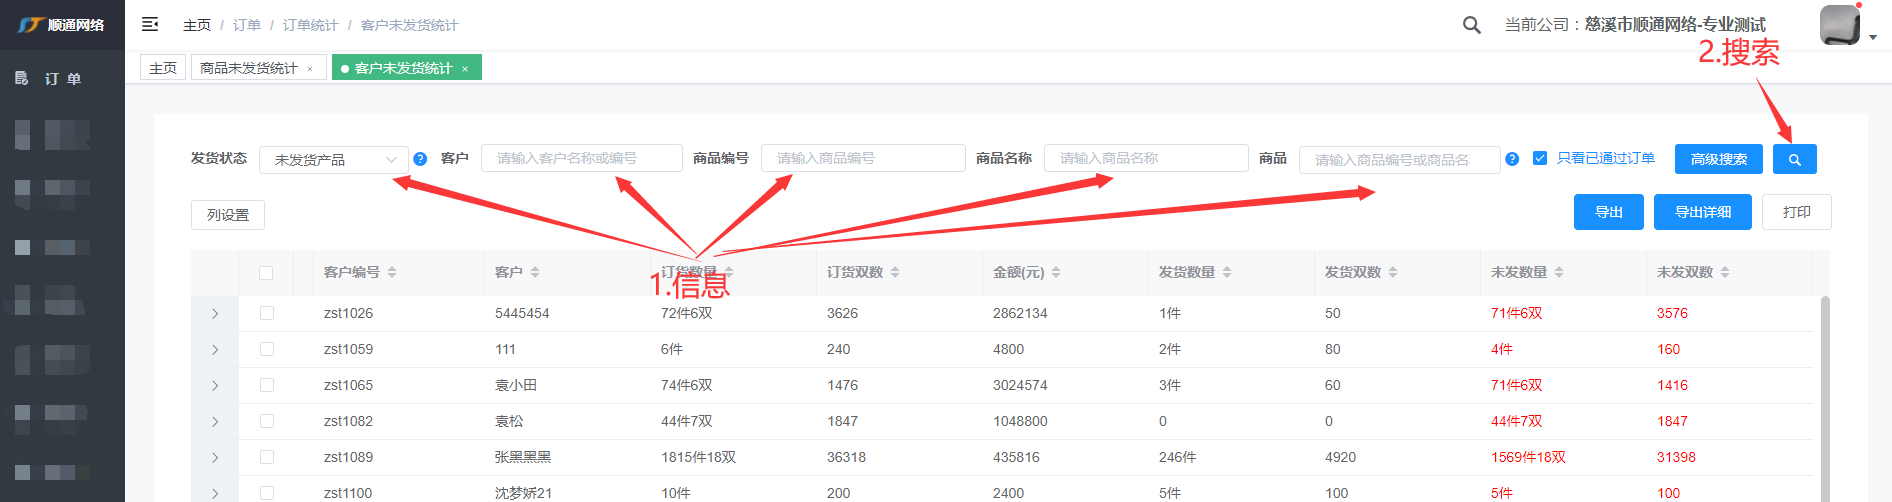The image size is (1892, 502).
Task: Open the 发货状态 dropdown
Action: tap(333, 160)
